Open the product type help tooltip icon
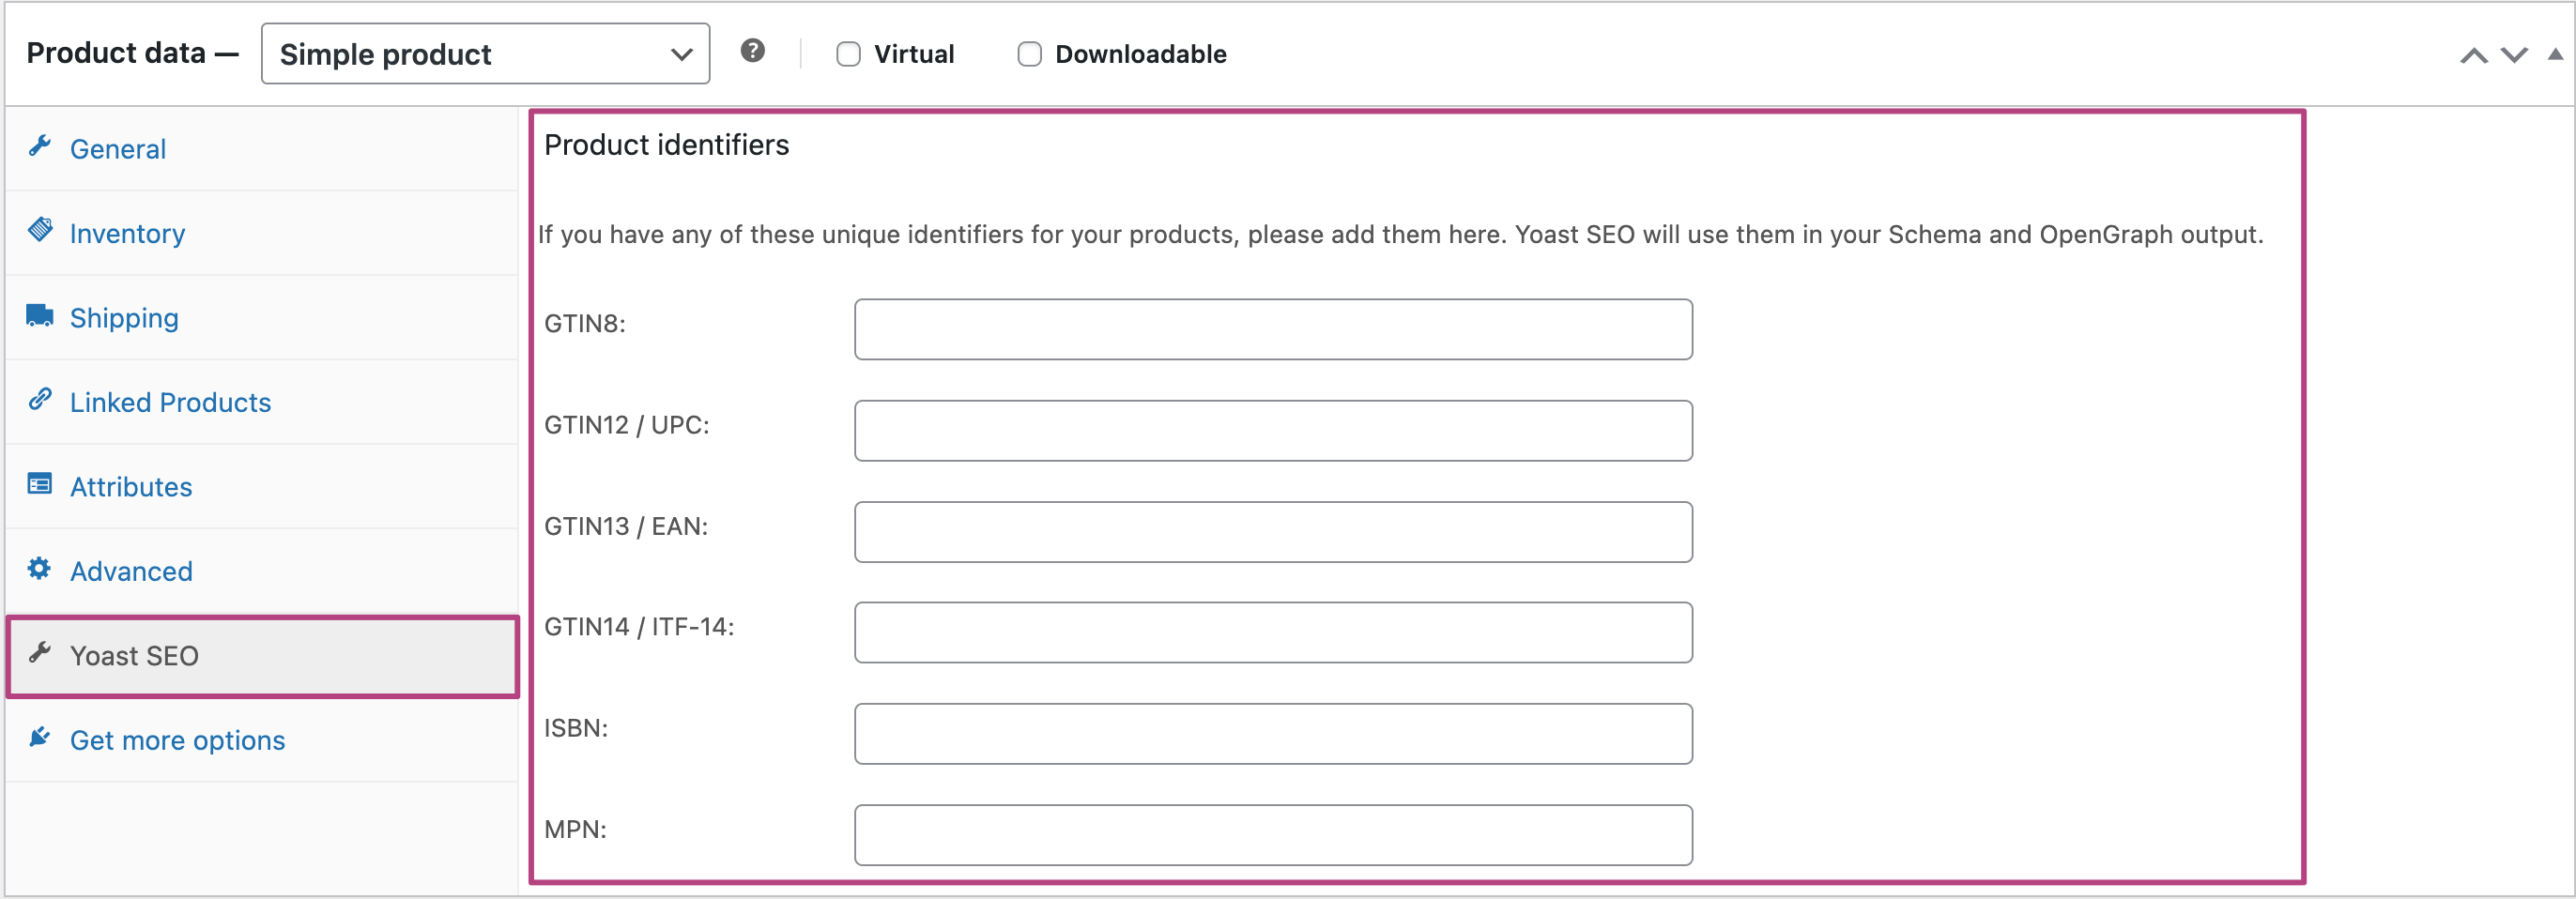Screen dimensions: 2576x899 click(x=752, y=51)
